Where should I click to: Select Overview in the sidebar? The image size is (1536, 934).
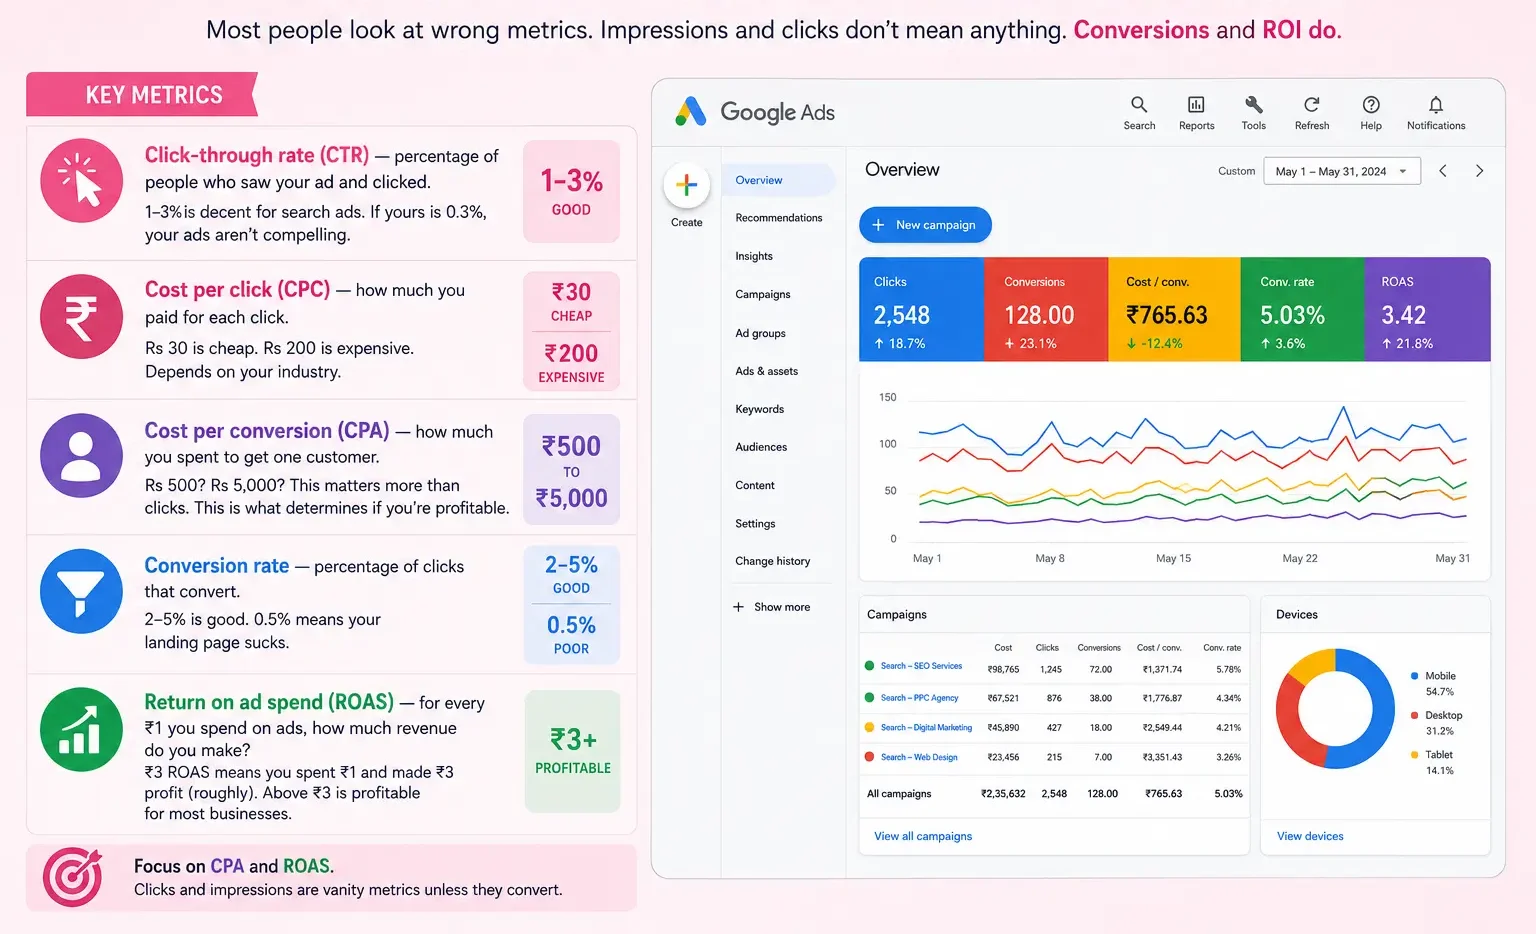(778, 180)
